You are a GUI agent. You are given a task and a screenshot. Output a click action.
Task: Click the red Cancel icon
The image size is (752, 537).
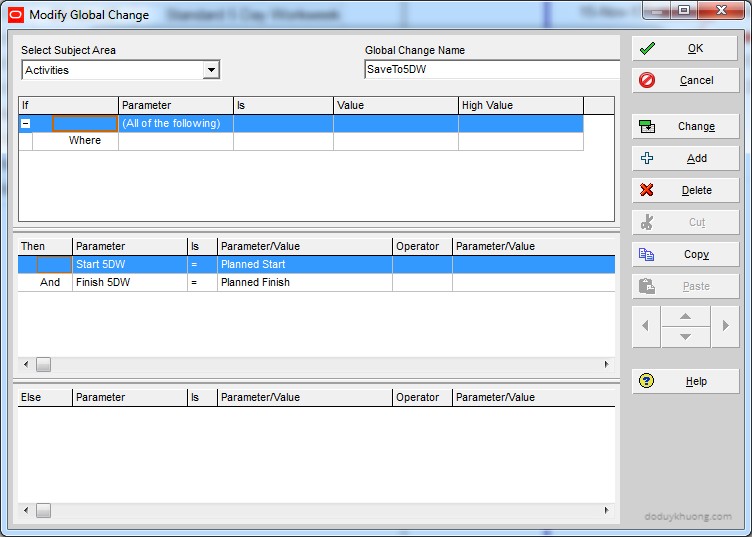(647, 80)
